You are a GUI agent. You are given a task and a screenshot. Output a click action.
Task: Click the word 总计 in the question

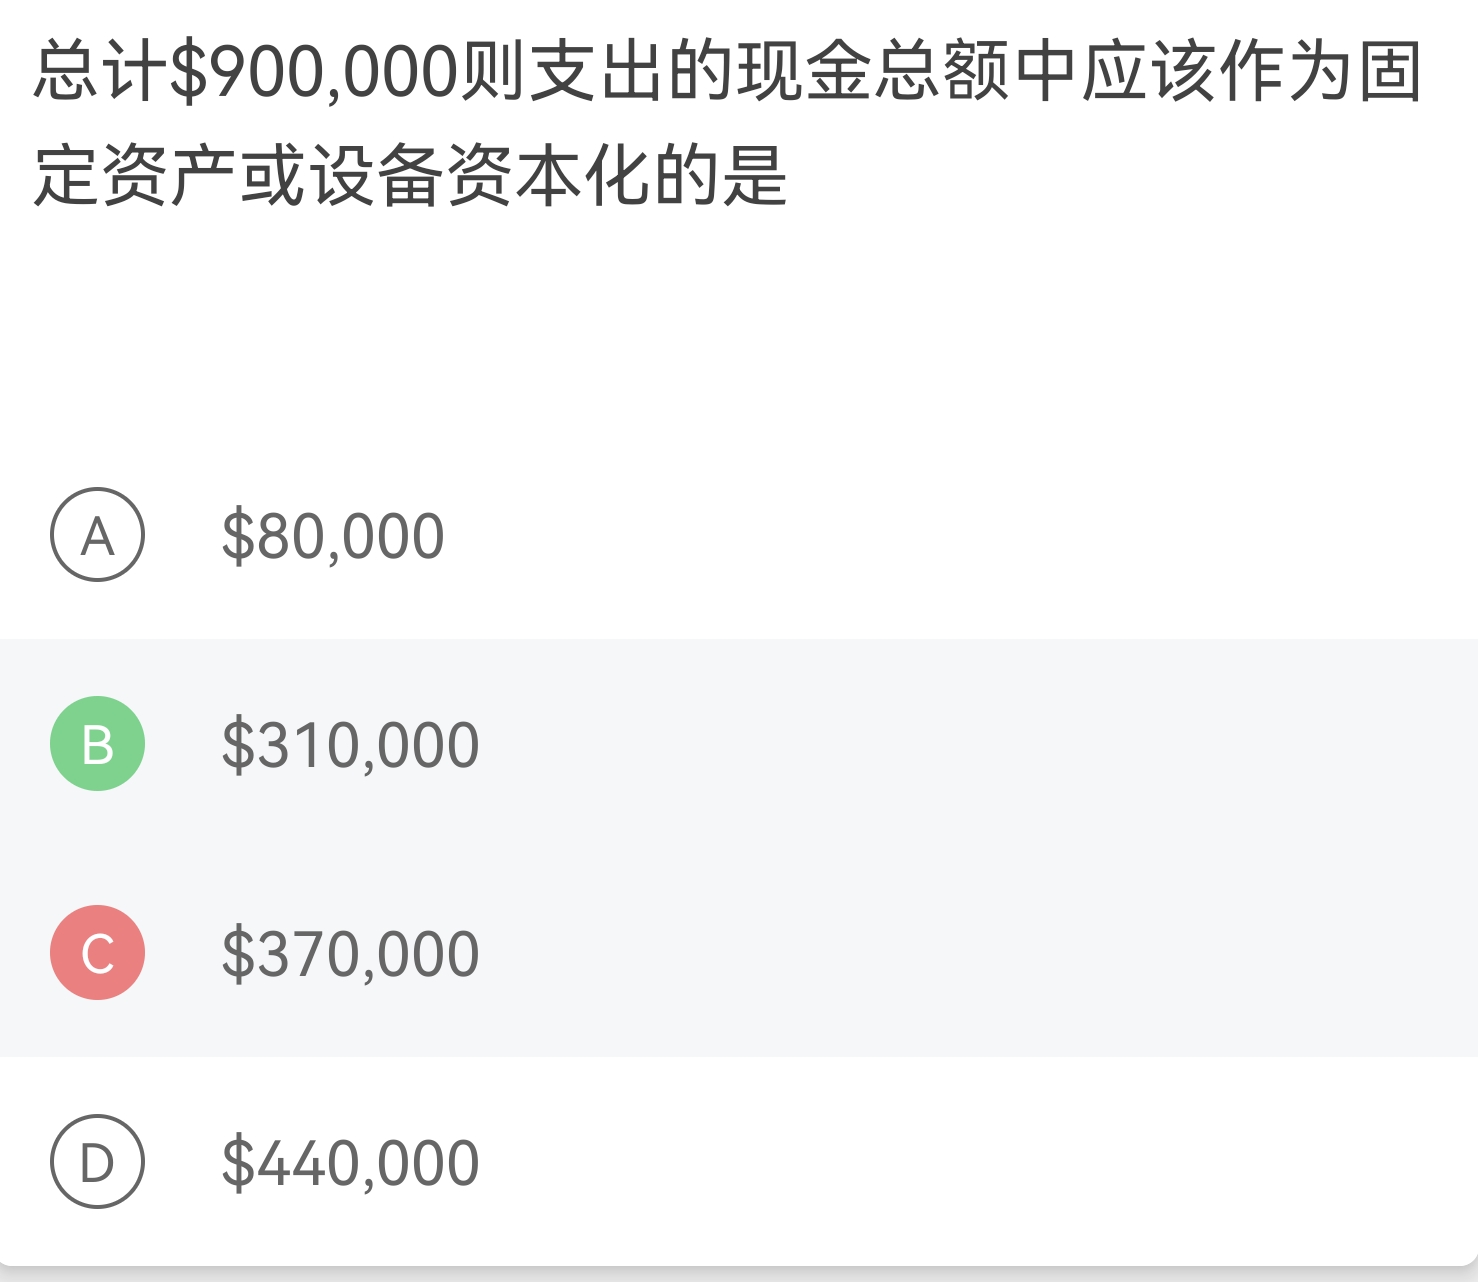pos(100,73)
